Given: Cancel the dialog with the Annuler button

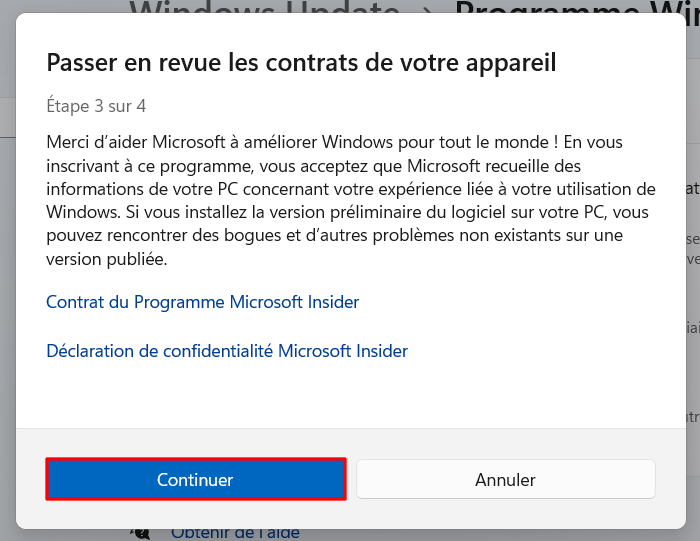Looking at the screenshot, I should (505, 479).
